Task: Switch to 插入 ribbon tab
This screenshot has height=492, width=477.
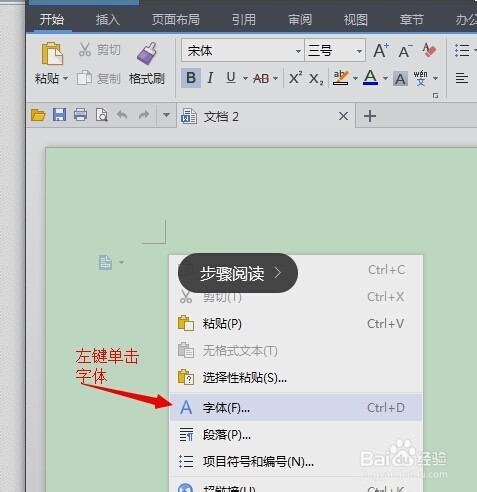Action: (x=107, y=20)
